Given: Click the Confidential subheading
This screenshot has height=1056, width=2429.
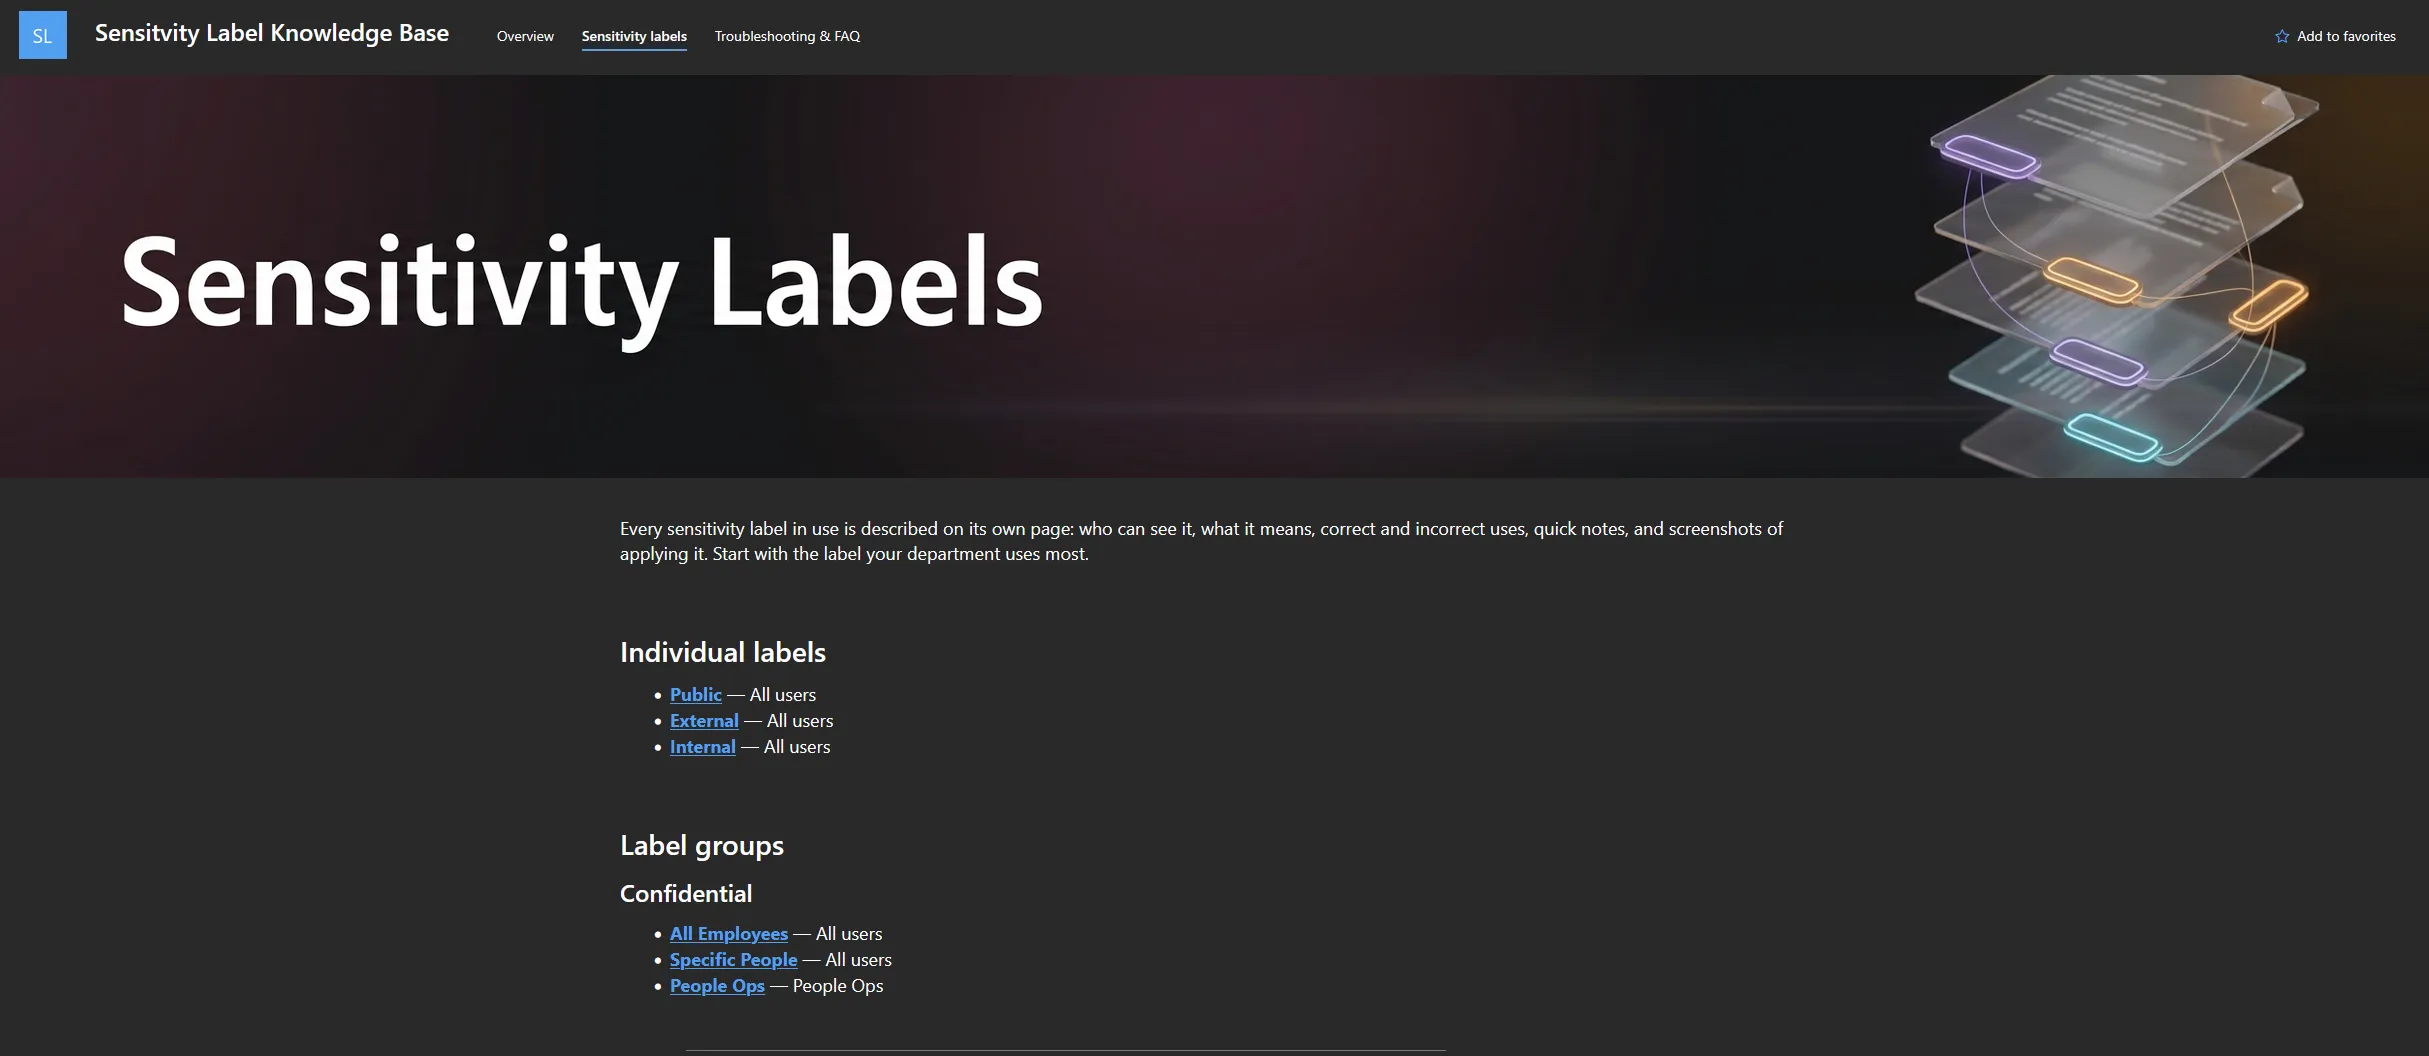Looking at the screenshot, I should pyautogui.click(x=686, y=893).
